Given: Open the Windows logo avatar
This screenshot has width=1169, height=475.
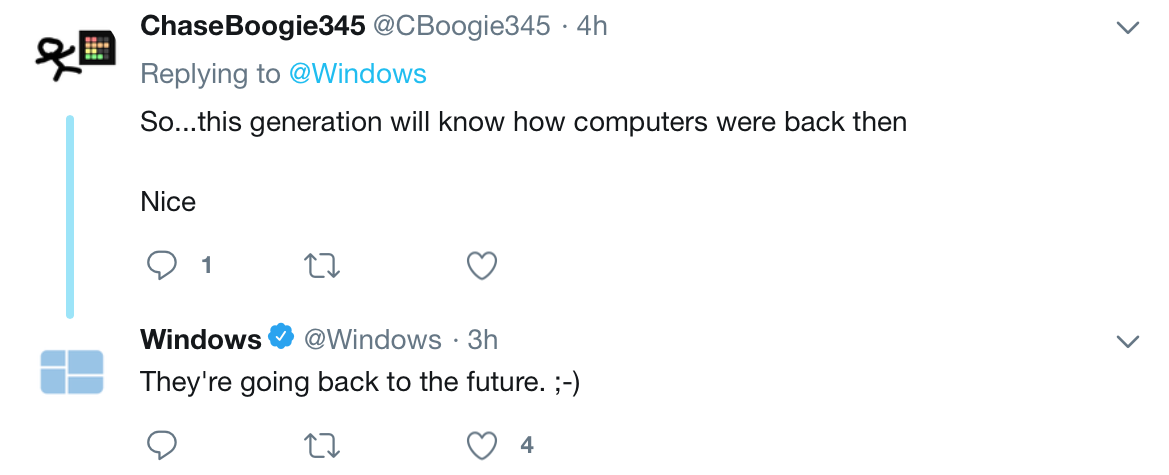Looking at the screenshot, I should (72, 371).
